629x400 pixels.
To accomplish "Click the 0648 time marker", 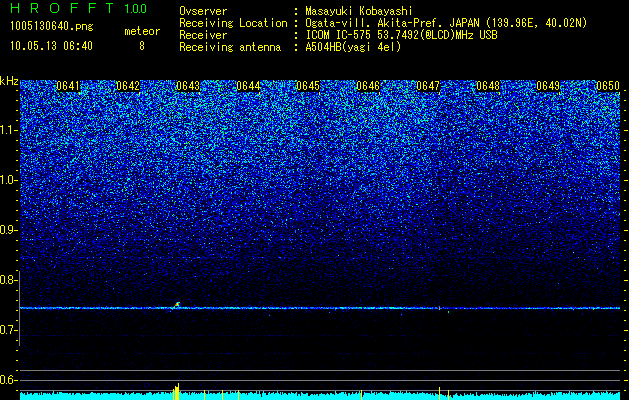I will click(x=488, y=86).
